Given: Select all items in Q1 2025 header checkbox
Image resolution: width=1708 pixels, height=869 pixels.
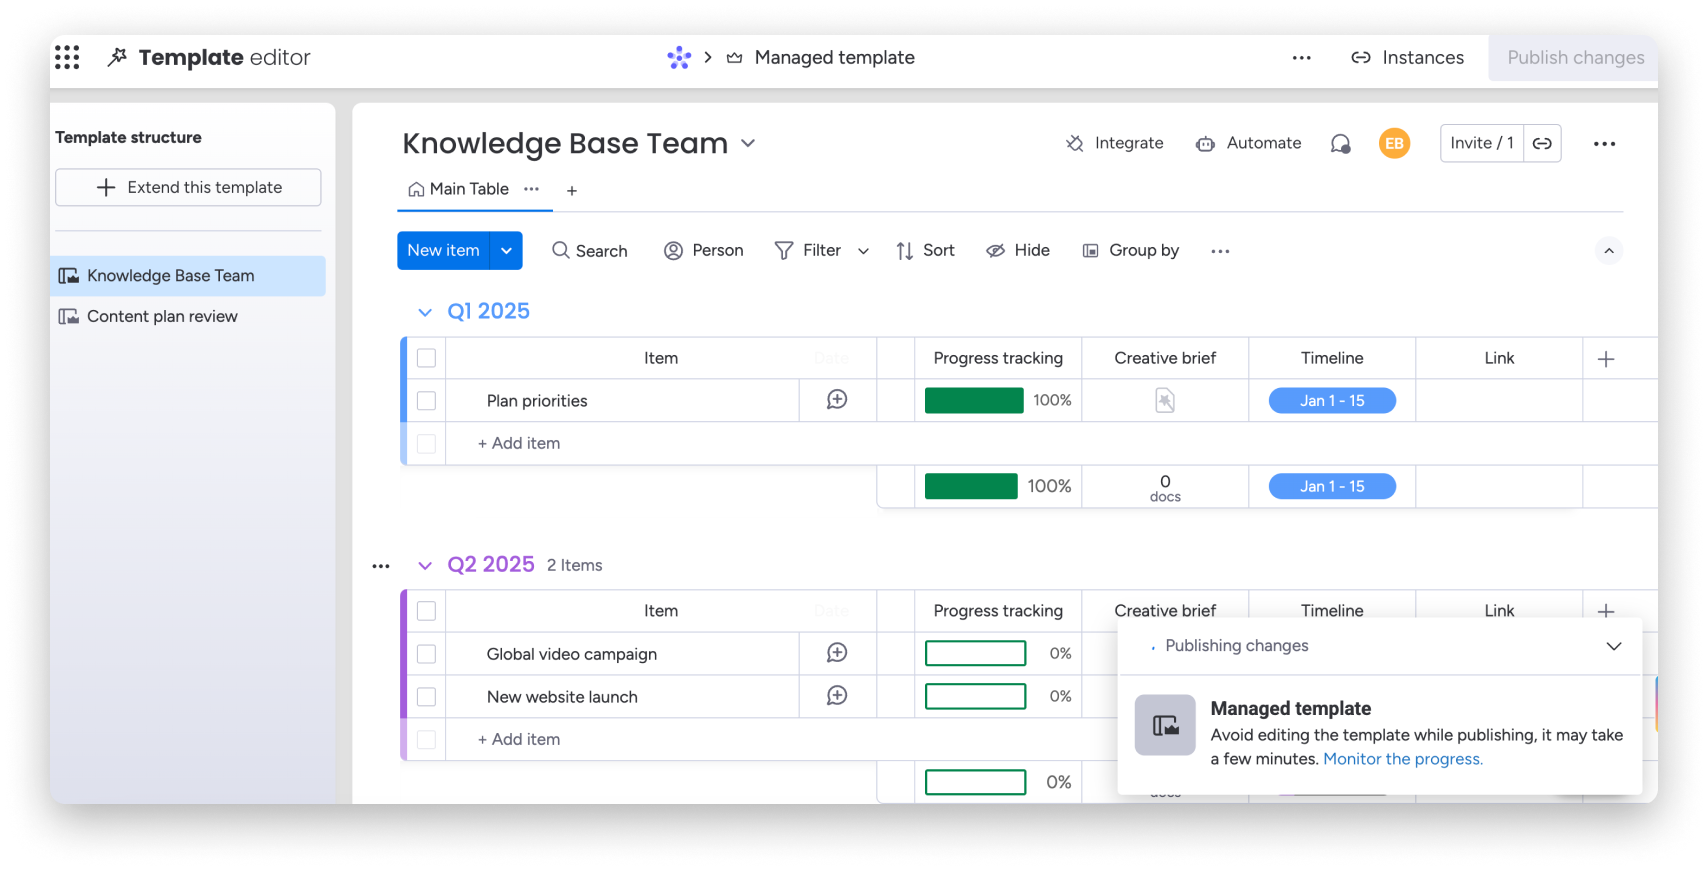Looking at the screenshot, I should (426, 358).
